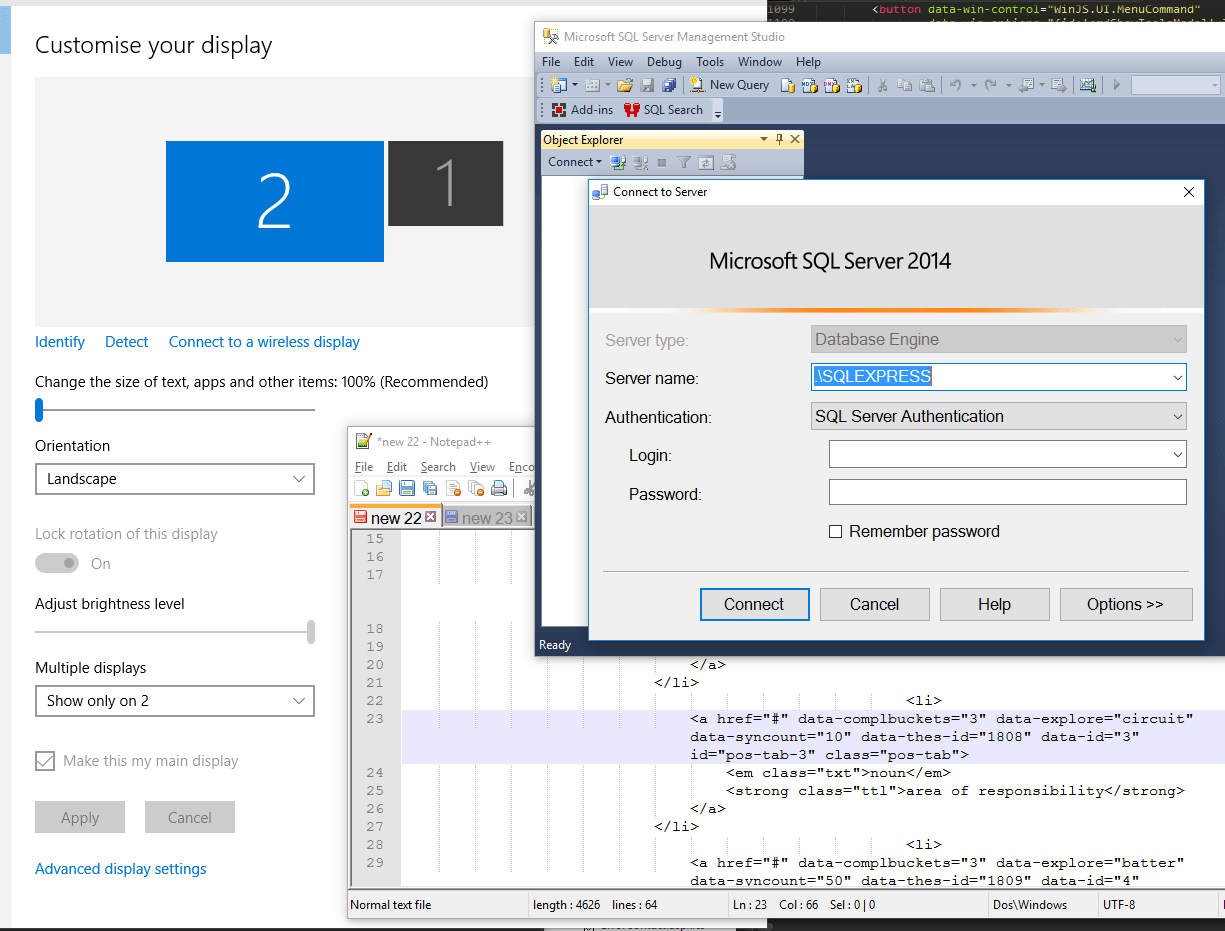Toggle Lock rotation of this display

pos(56,563)
